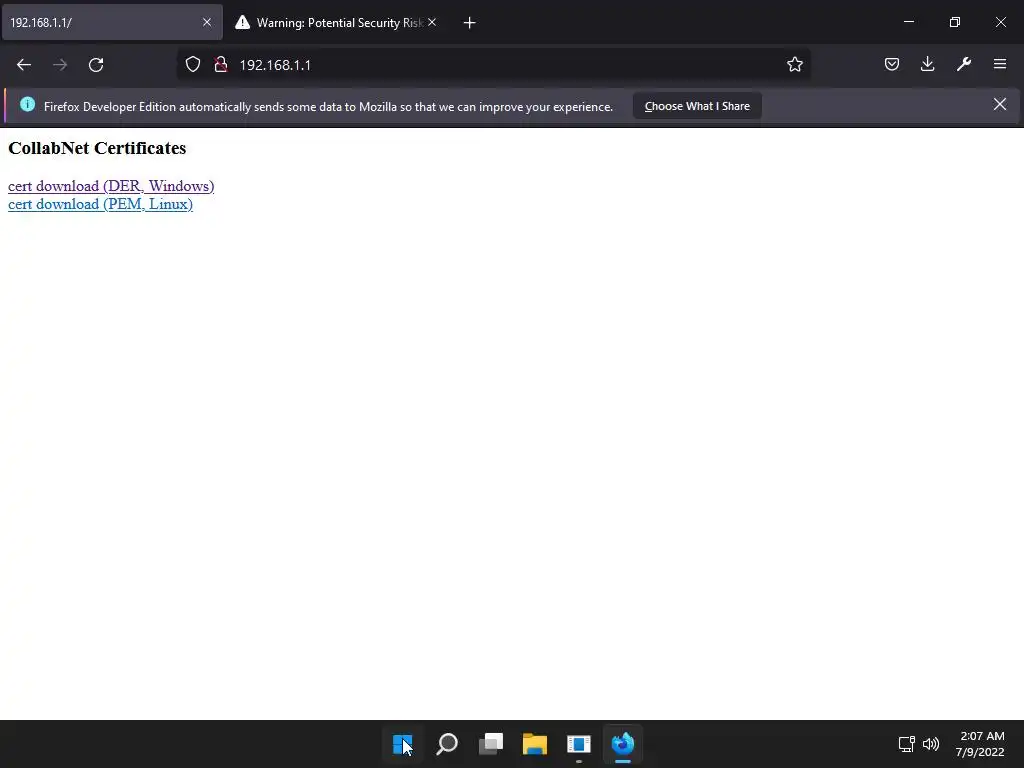Open the Downloads panel

927,64
